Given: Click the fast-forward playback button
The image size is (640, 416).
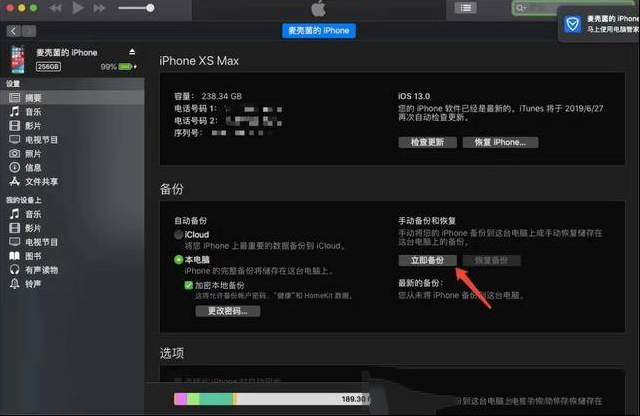Looking at the screenshot, I should [99, 8].
